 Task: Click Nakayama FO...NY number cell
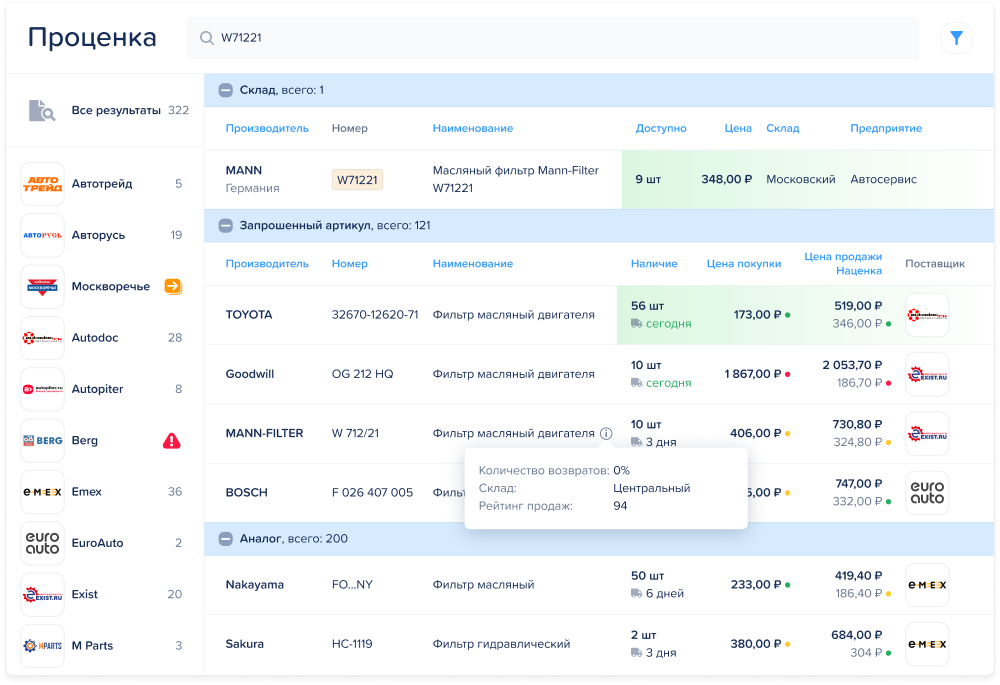click(x=352, y=585)
